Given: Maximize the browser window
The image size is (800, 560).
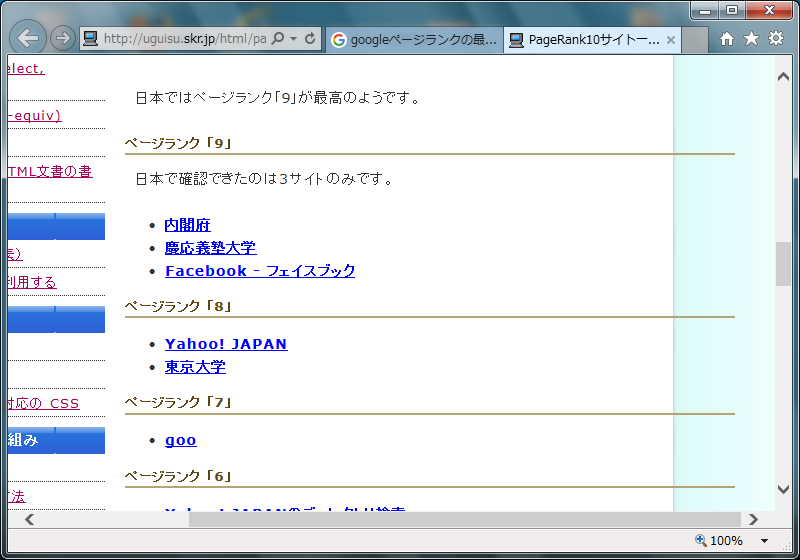Looking at the screenshot, I should (732, 10).
